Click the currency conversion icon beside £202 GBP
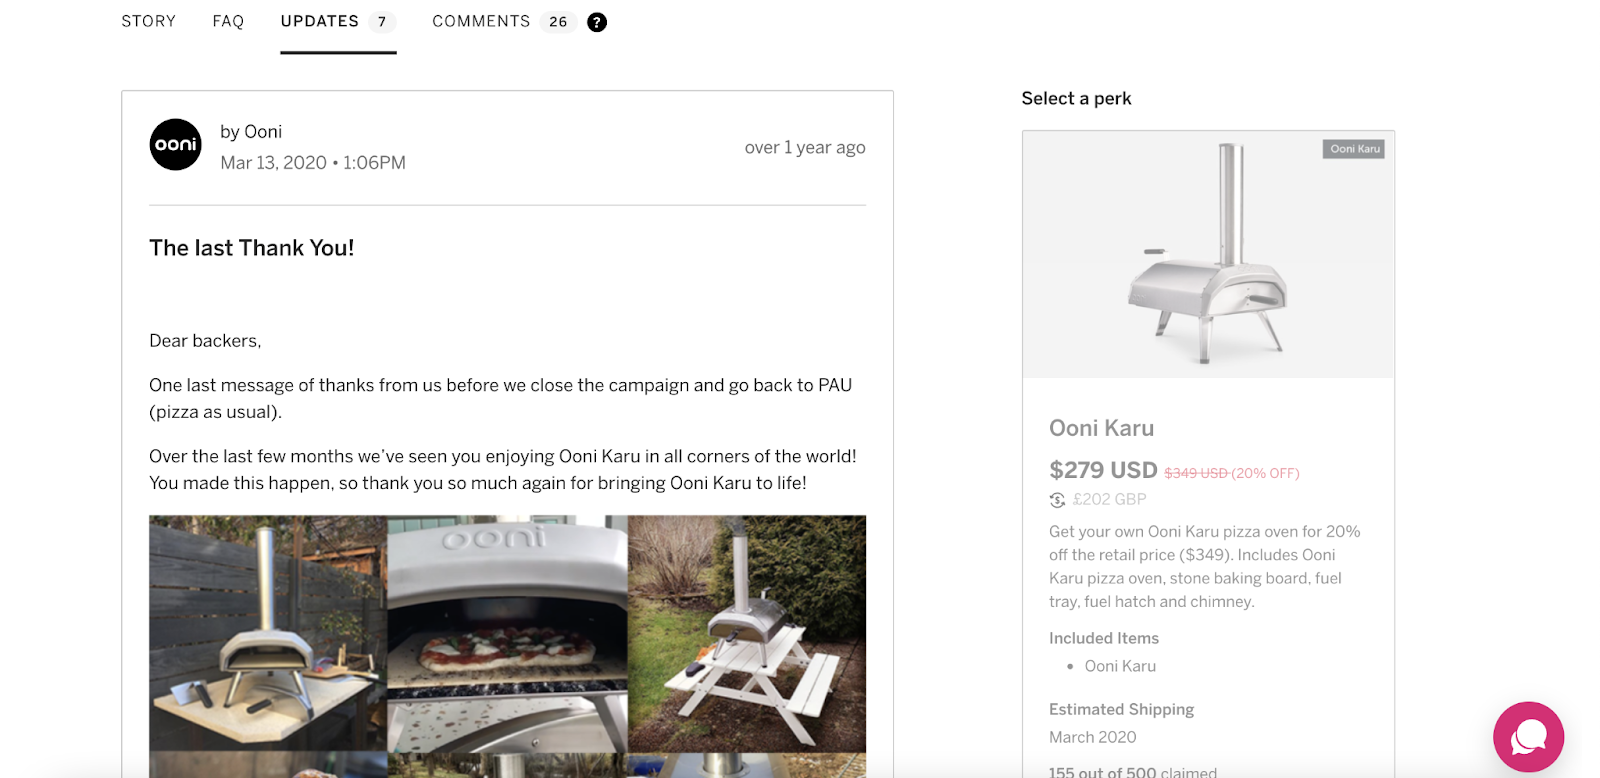Viewport: 1600px width, 778px height. [1057, 500]
